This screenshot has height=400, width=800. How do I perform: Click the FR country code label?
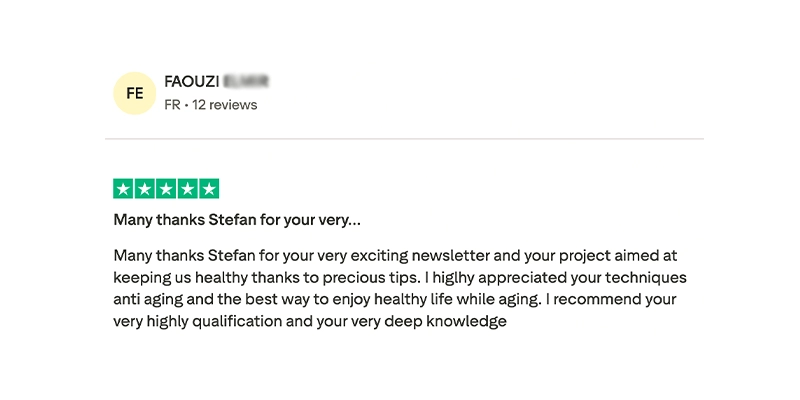(x=172, y=105)
